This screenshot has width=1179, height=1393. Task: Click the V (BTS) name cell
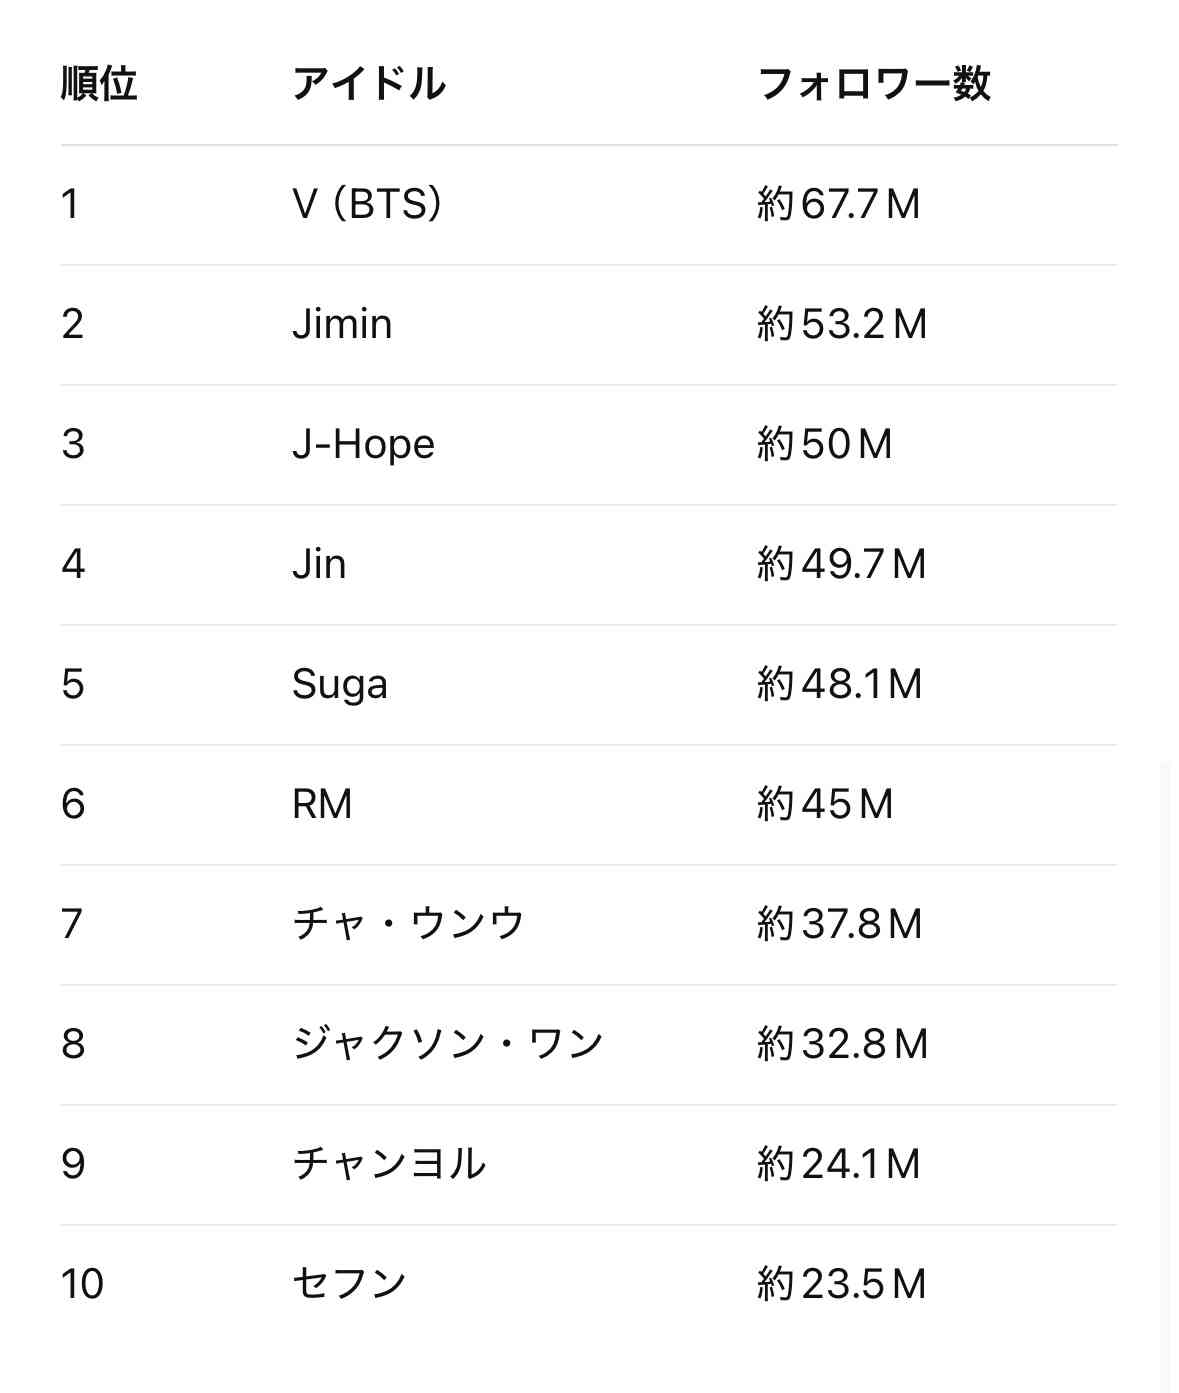coord(367,205)
